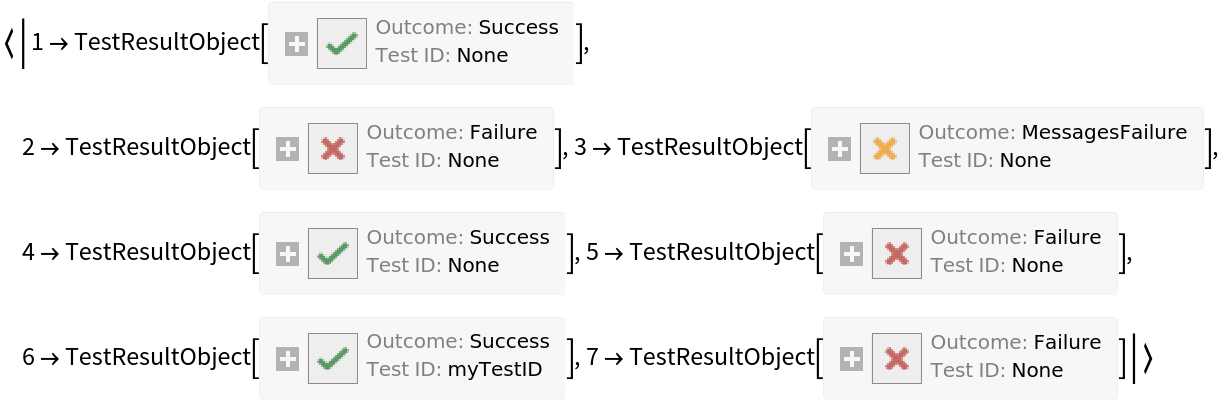Click Test ID: None on the bottom-right Failure card
This screenshot has width=1220, height=402.
point(996,370)
